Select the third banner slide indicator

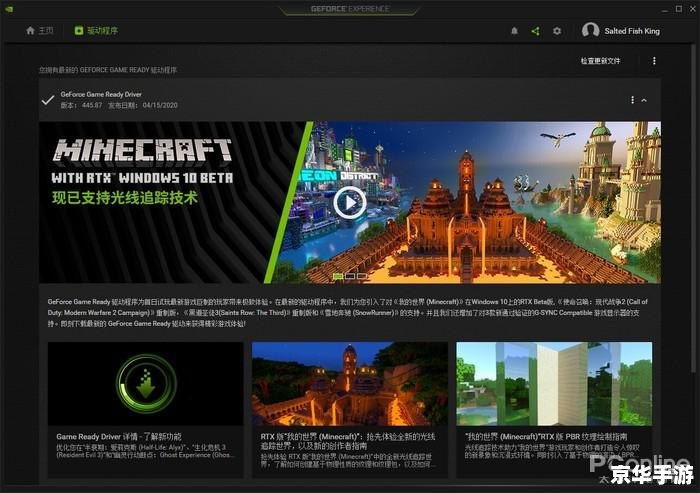362,276
